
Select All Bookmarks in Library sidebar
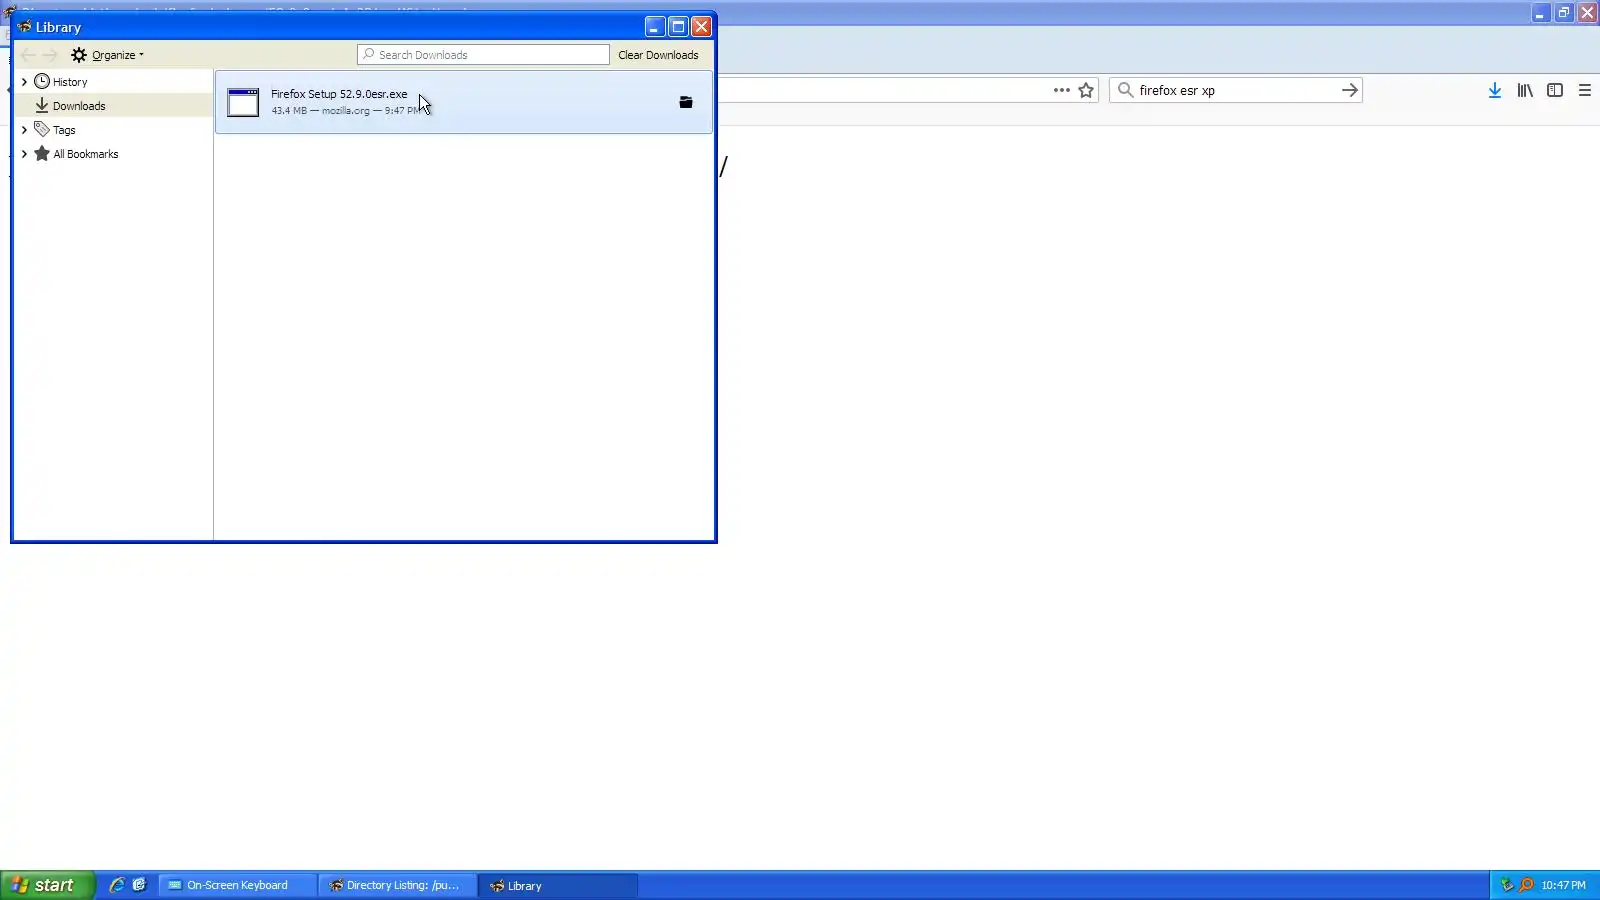[x=86, y=154]
